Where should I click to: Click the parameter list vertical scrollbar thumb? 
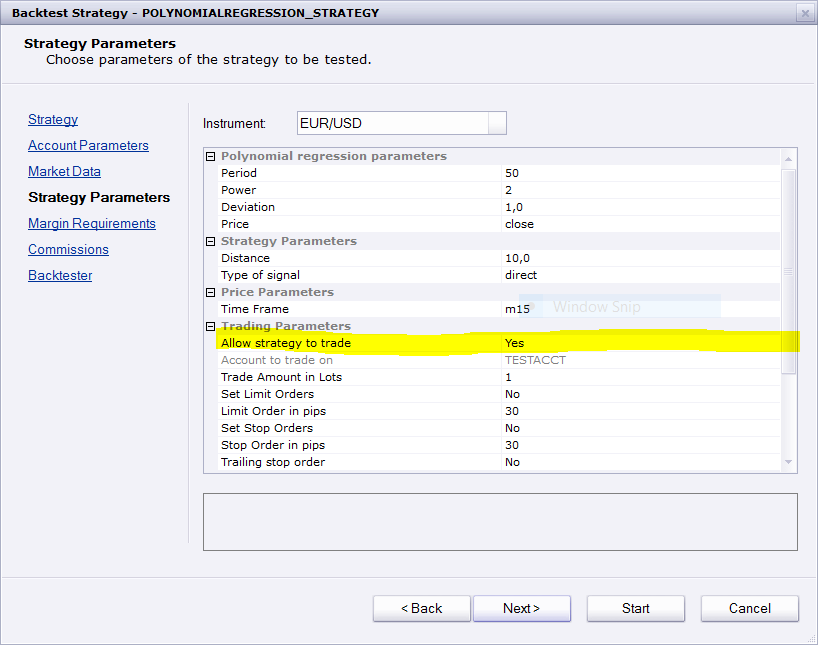[x=788, y=271]
